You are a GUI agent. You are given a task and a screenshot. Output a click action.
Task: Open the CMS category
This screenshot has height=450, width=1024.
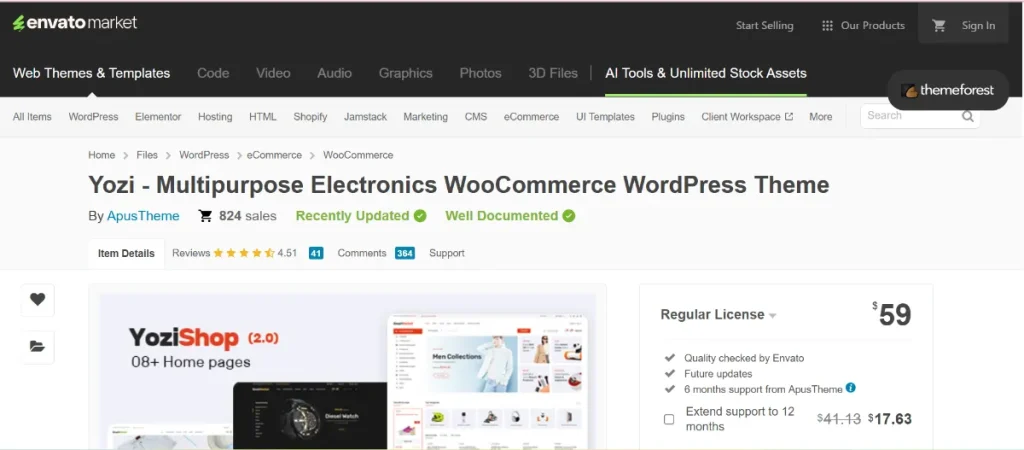click(475, 117)
